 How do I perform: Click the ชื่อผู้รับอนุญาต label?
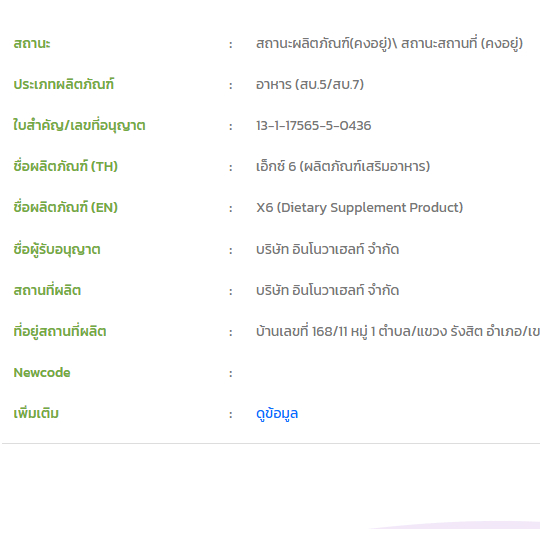tap(57, 249)
